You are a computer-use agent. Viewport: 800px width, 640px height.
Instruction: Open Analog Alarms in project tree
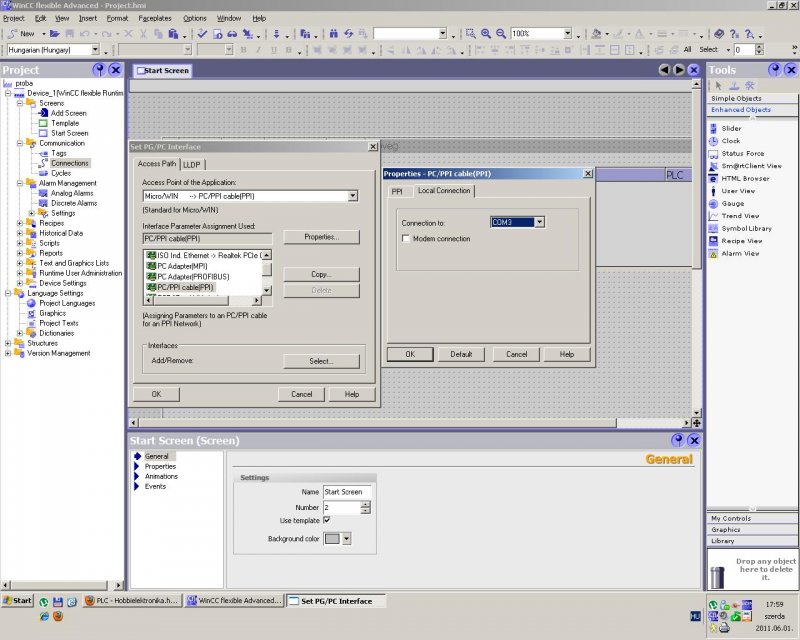[72, 193]
